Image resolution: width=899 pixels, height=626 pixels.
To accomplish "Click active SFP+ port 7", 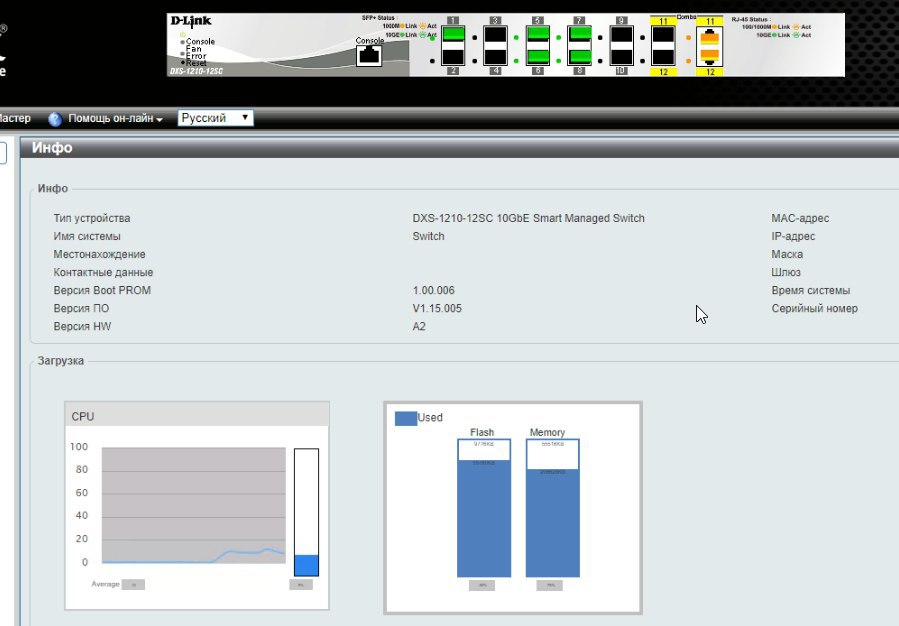I will [579, 34].
